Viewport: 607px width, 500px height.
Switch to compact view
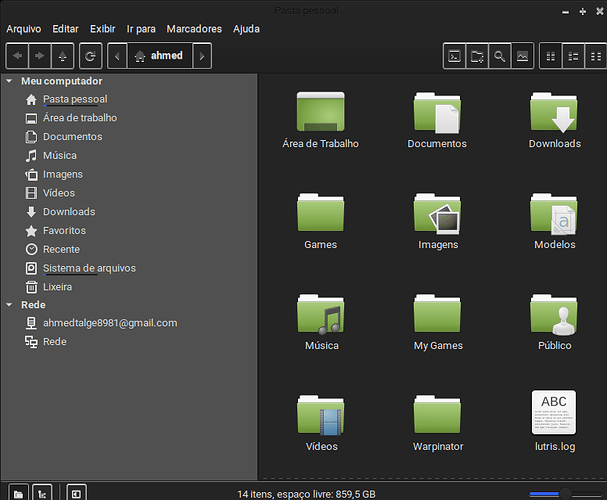tap(595, 57)
